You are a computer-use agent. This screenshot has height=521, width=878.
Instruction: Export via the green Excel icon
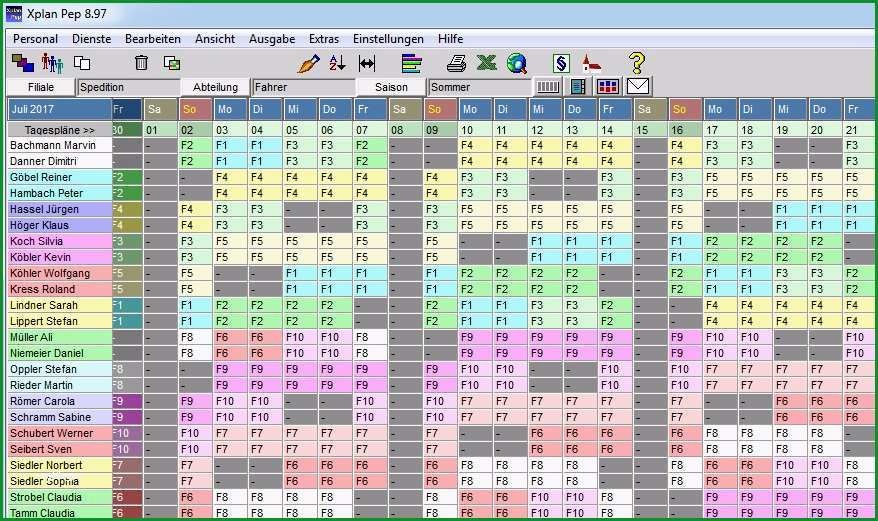tap(487, 63)
